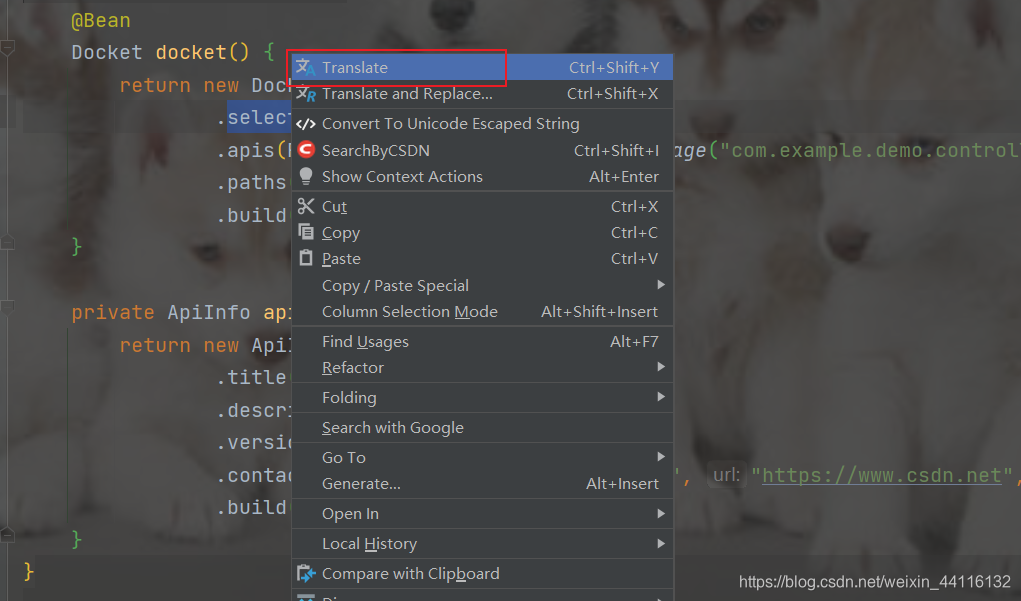Open Copy / Paste Special menu entry
Screen dimensions: 1021x601
coord(482,285)
